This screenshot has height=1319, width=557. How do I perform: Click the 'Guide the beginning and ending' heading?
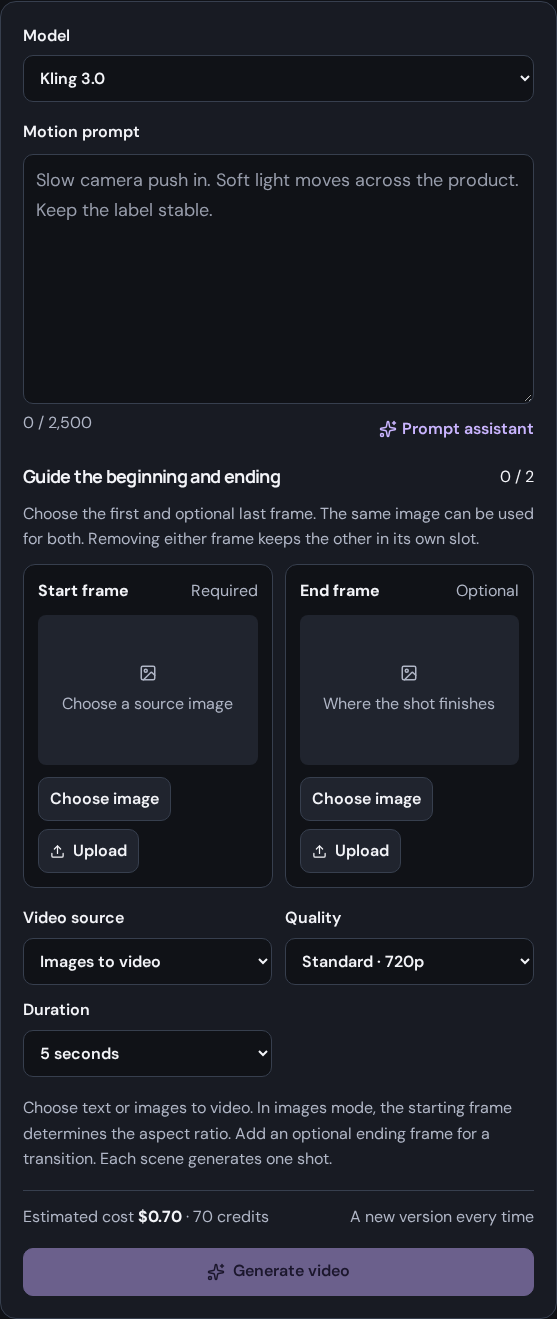[x=152, y=477]
